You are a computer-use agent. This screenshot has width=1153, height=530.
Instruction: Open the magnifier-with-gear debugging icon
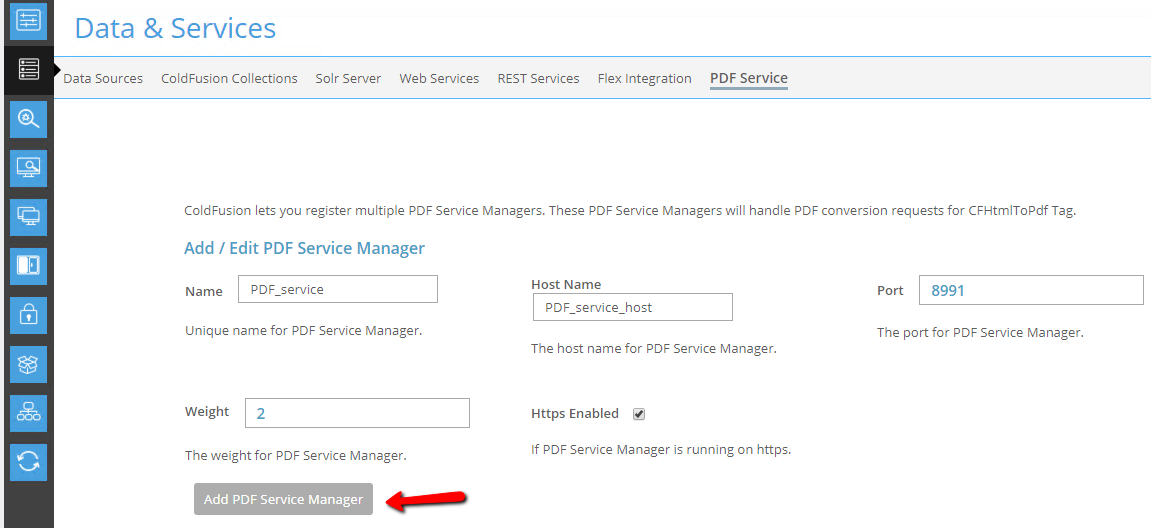pyautogui.click(x=28, y=119)
